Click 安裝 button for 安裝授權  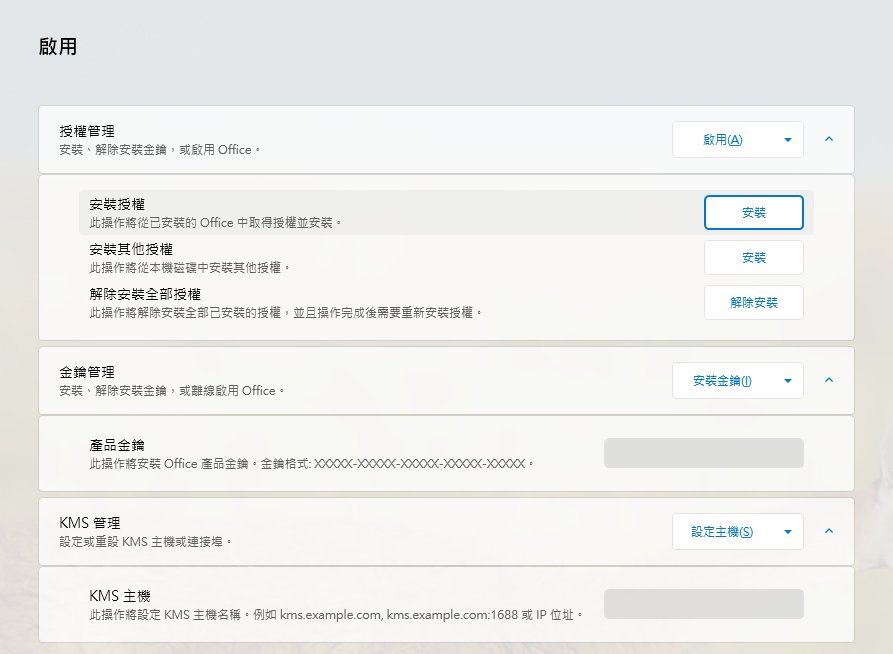click(753, 212)
